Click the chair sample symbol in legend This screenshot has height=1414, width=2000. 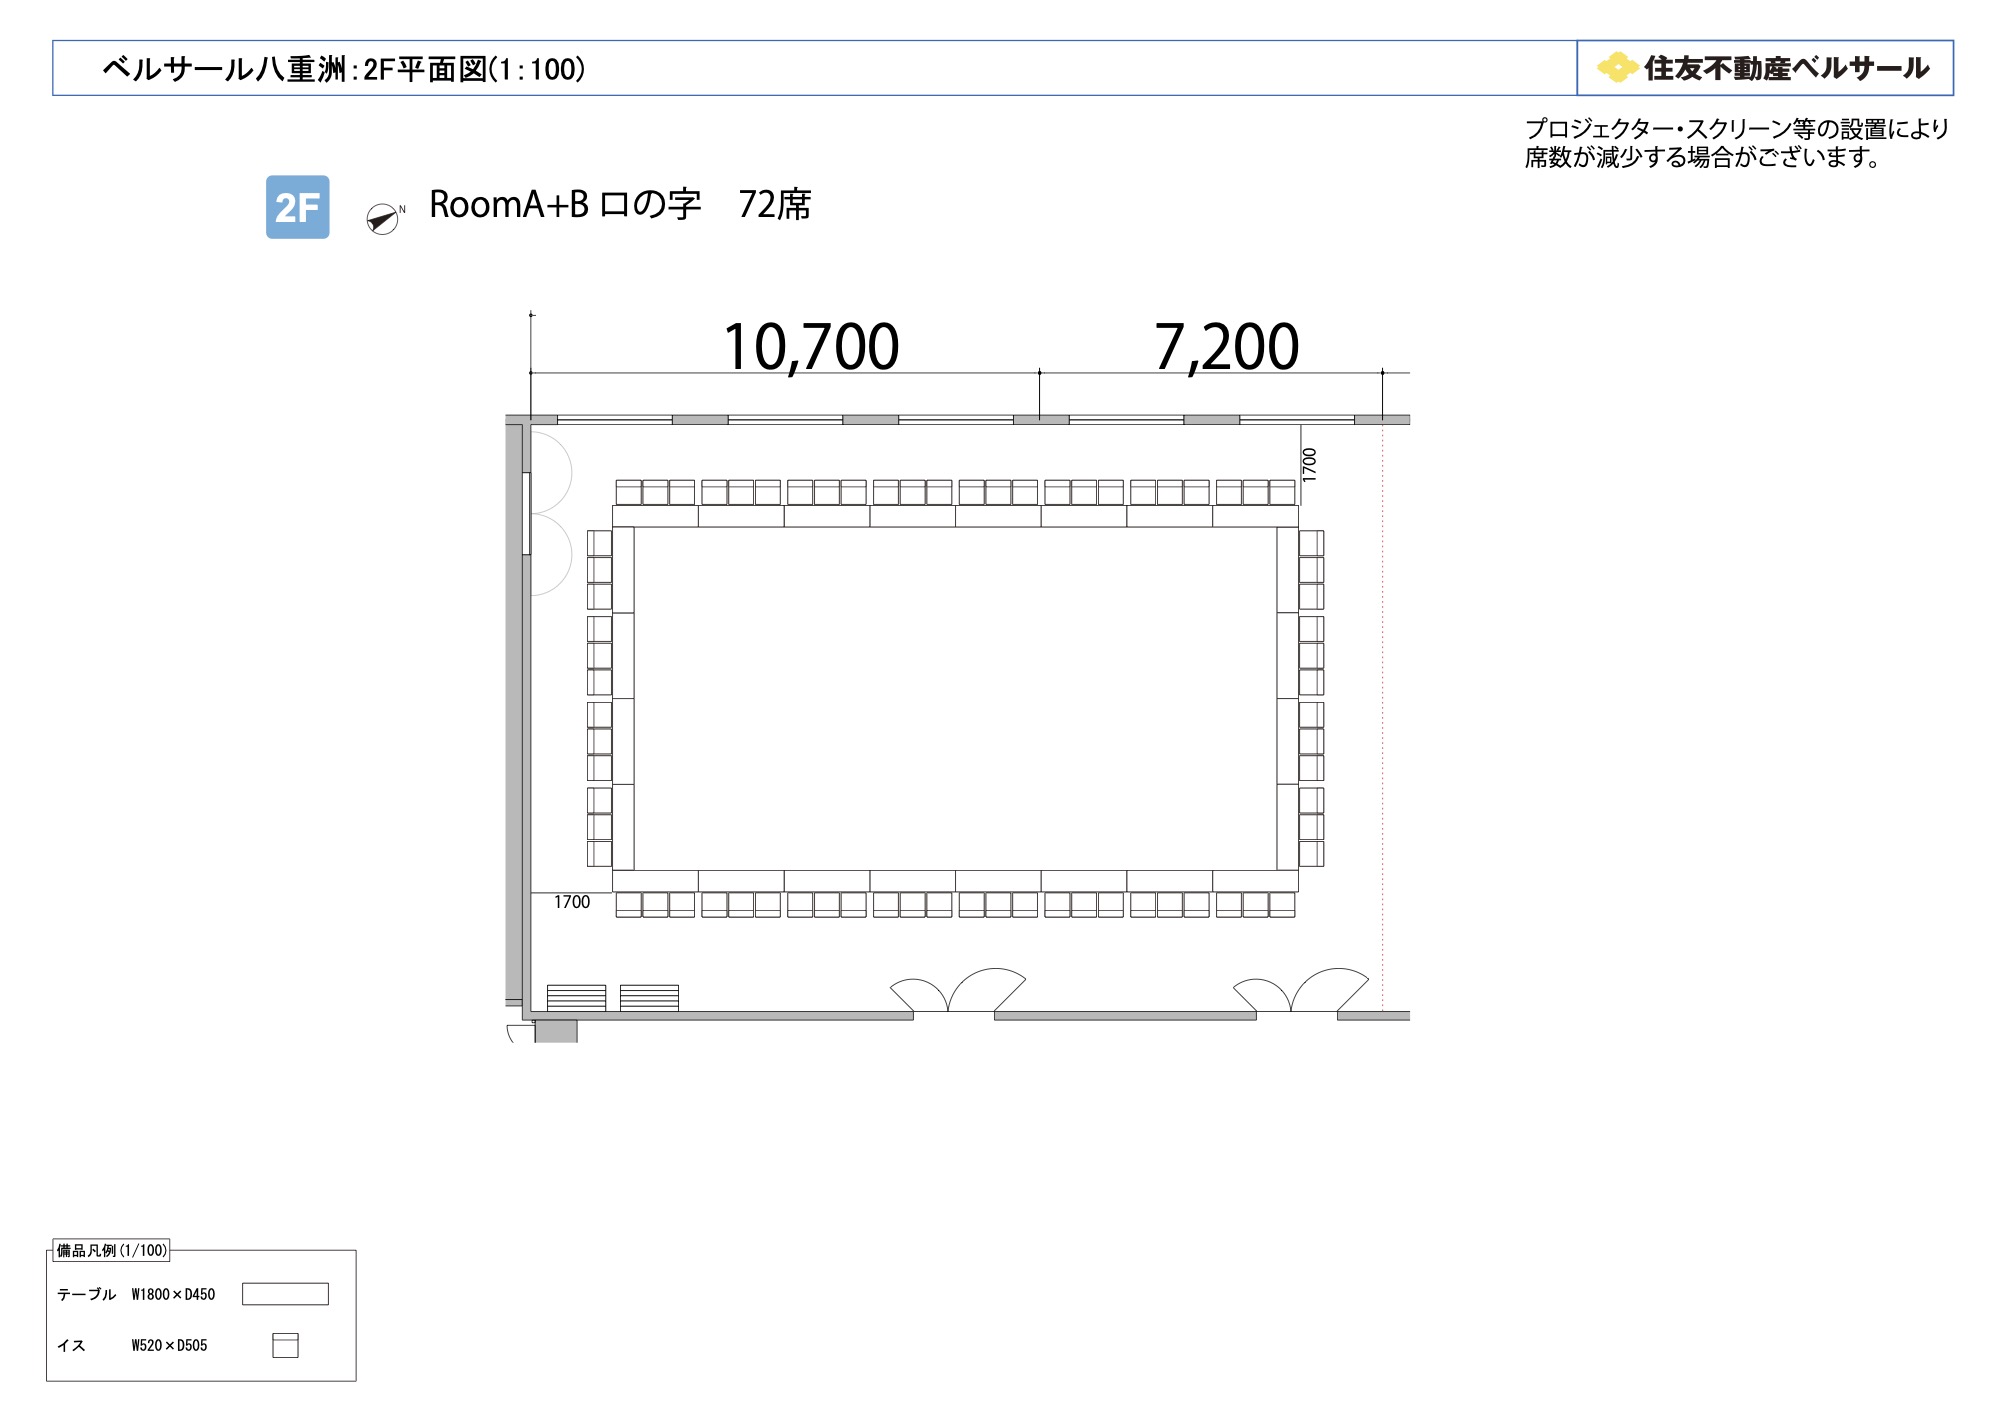[x=285, y=1345]
